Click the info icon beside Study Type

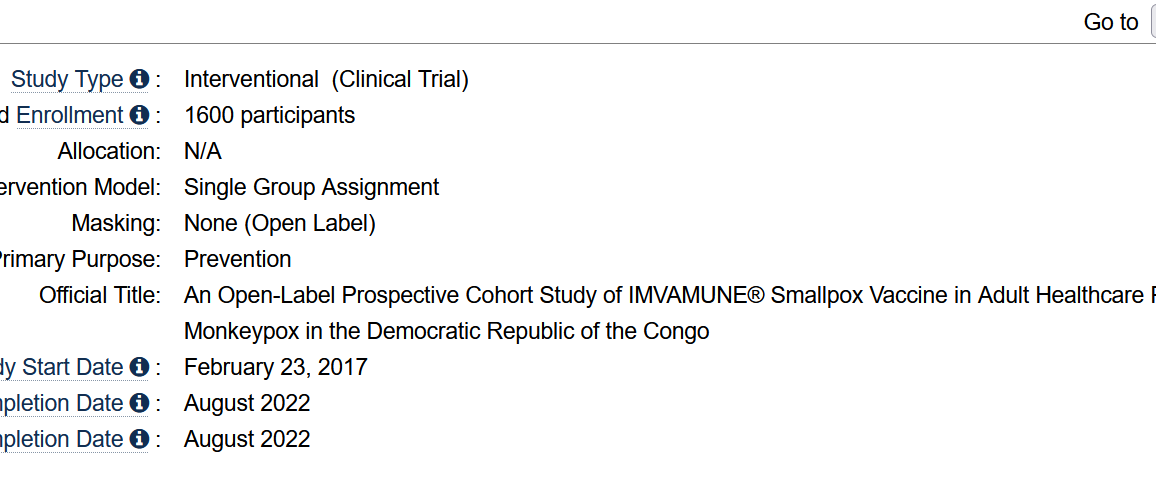(x=139, y=78)
